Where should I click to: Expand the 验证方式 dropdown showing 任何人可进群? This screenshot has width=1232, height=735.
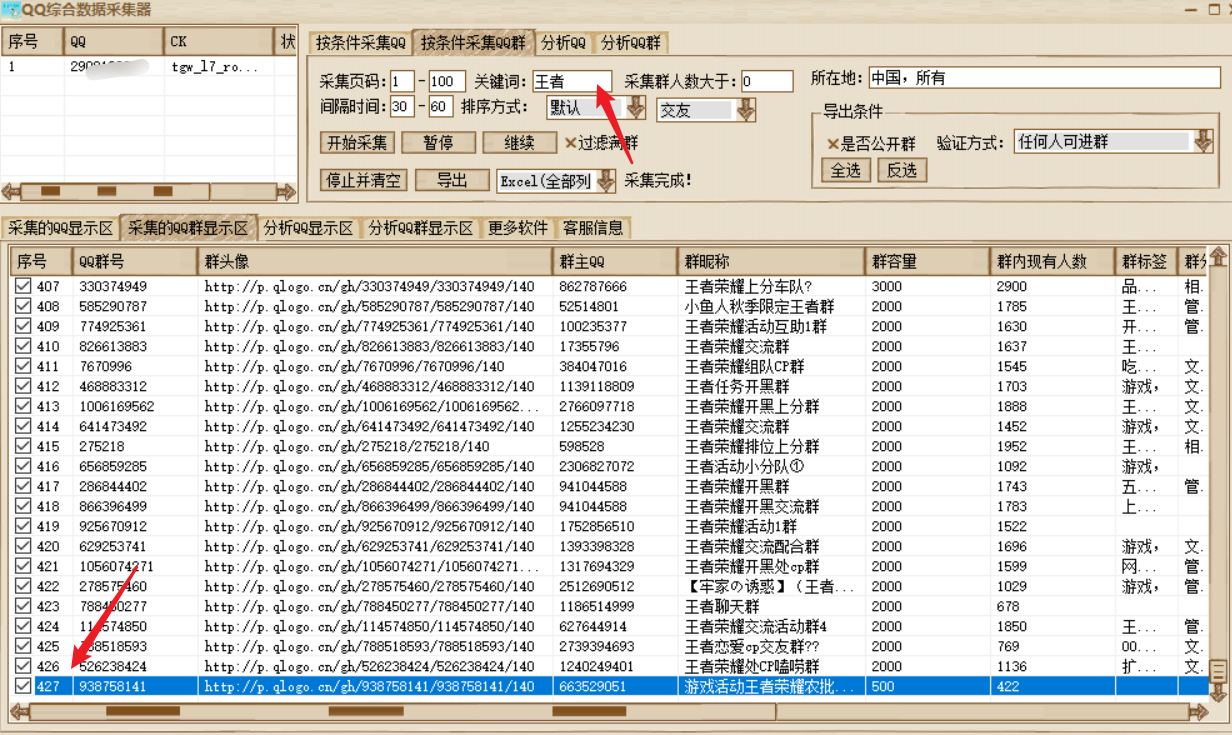coord(1203,142)
